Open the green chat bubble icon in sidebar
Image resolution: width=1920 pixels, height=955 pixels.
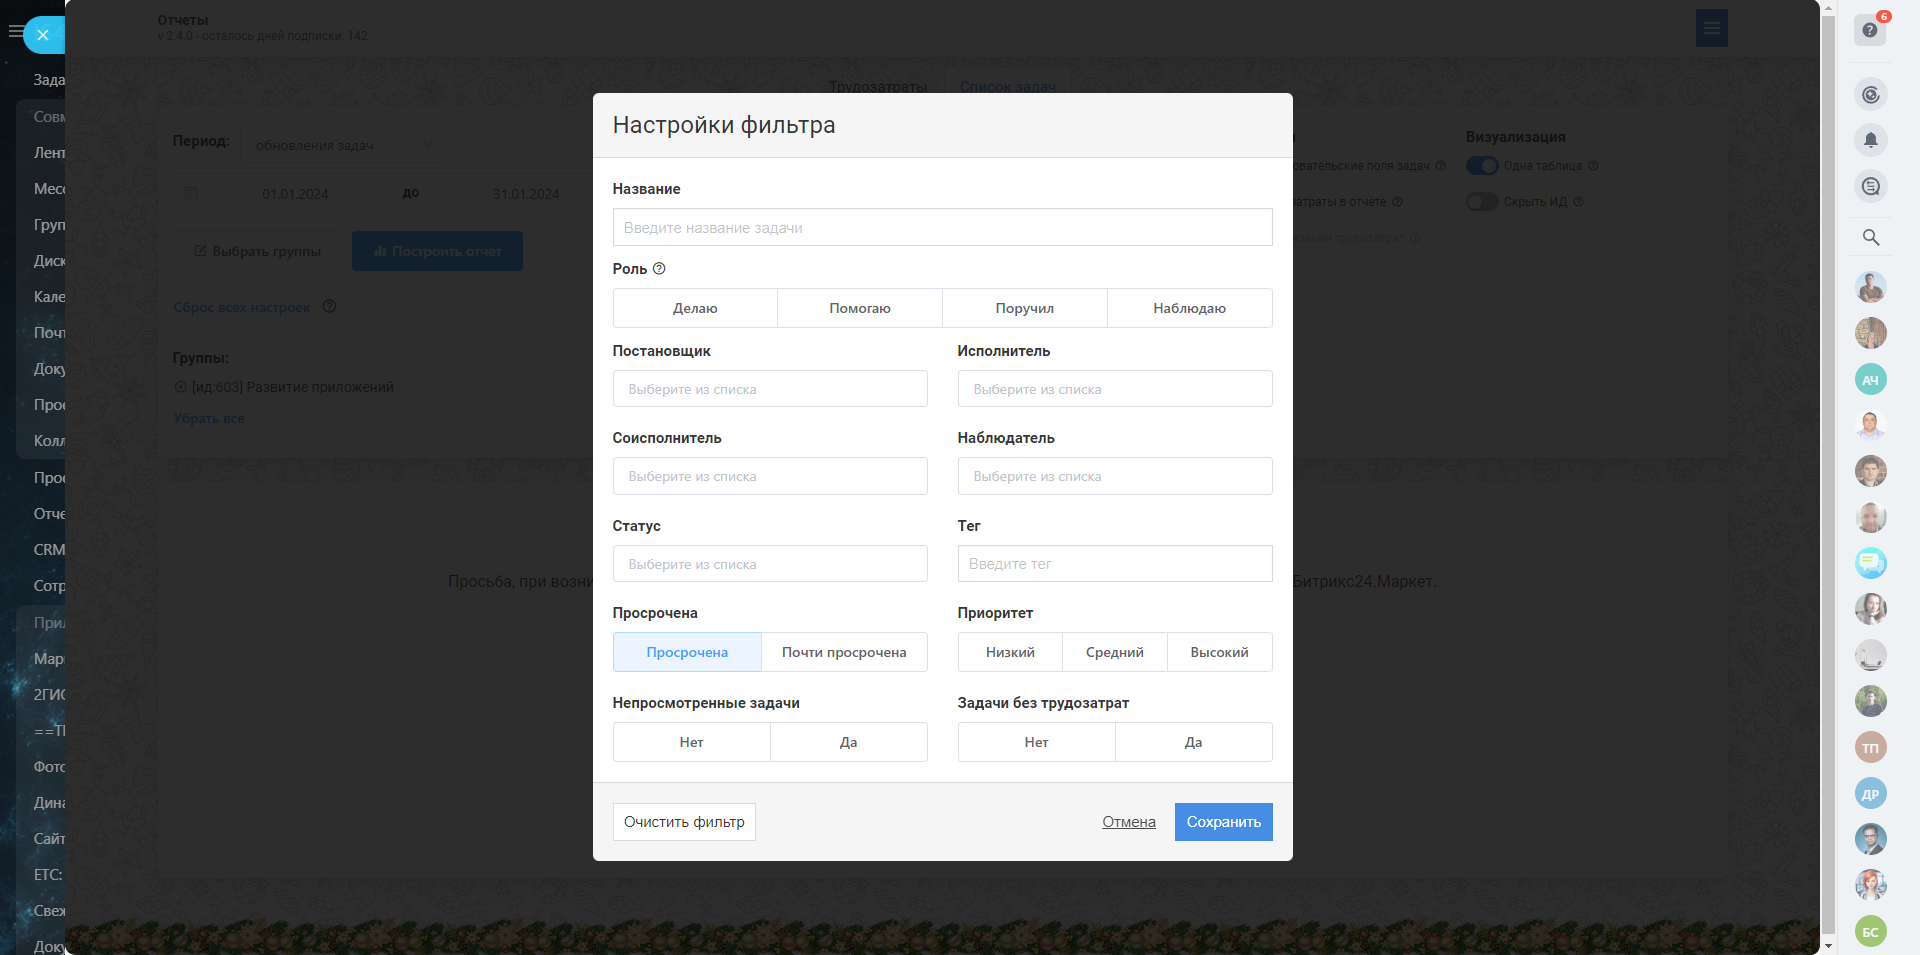pos(1870,563)
